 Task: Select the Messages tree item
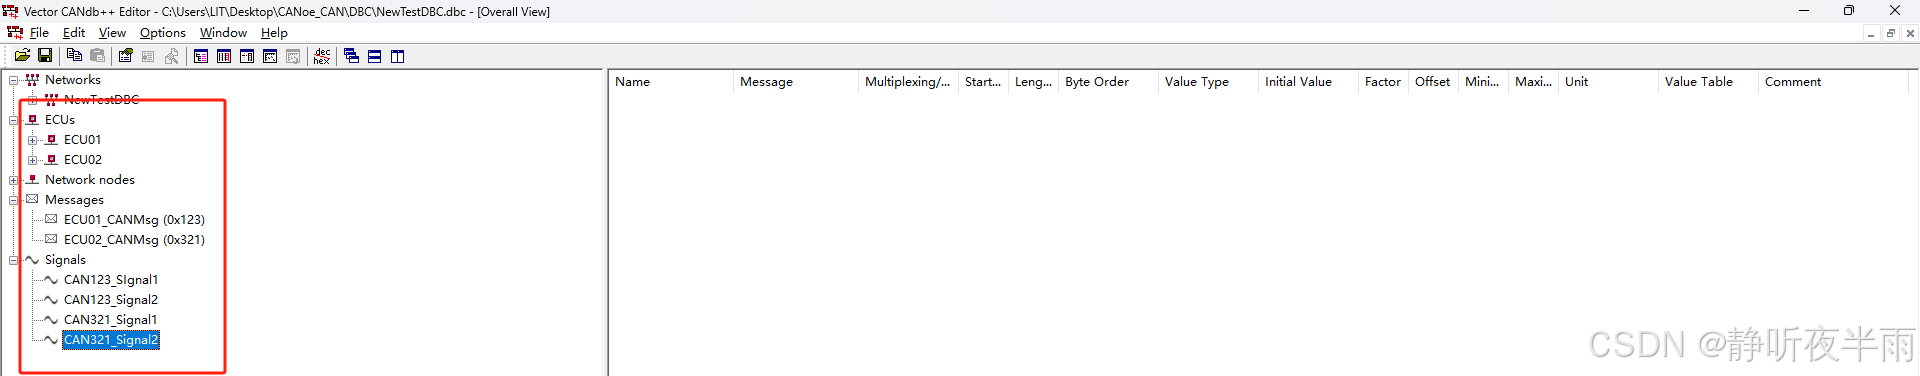point(74,200)
